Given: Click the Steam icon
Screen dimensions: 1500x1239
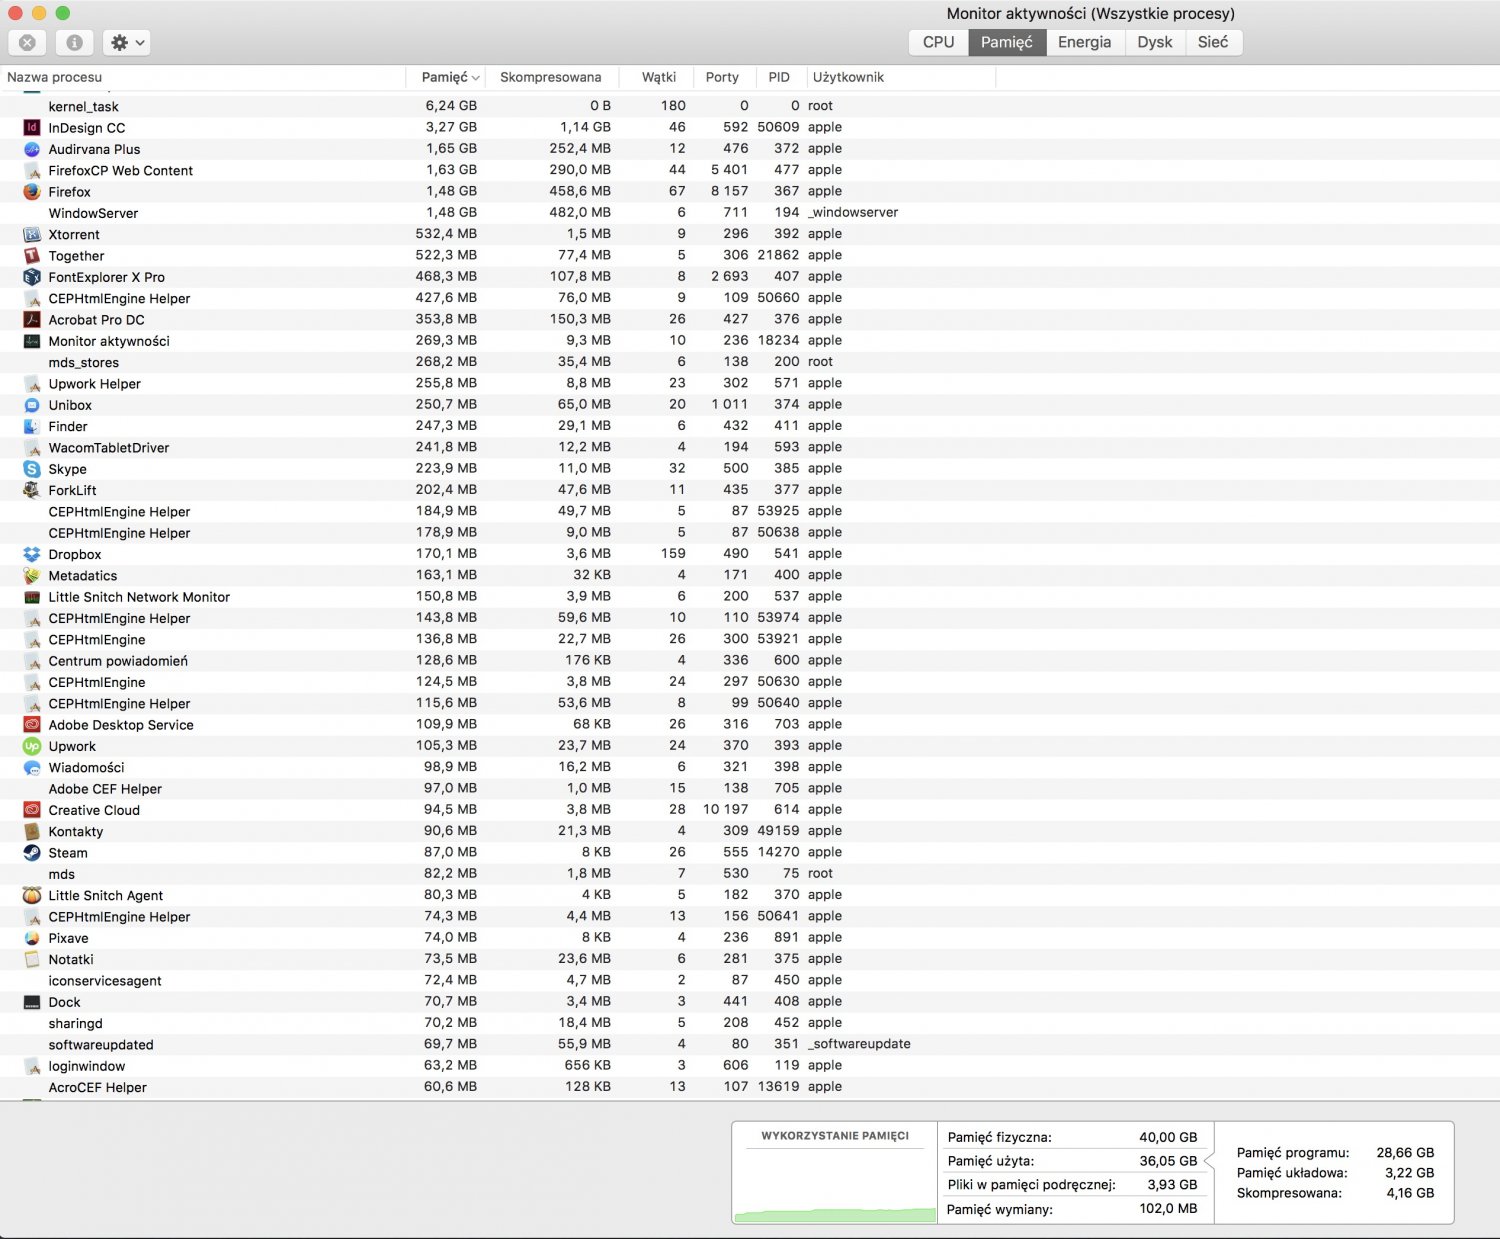Looking at the screenshot, I should coord(32,853).
